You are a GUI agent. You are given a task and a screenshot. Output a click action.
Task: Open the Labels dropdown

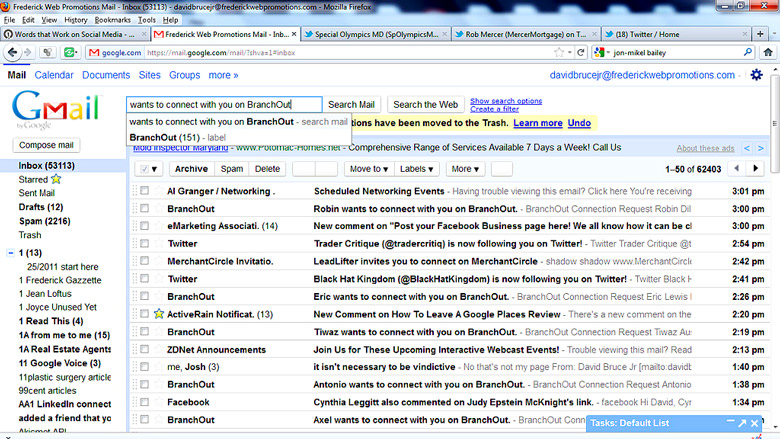coord(416,169)
